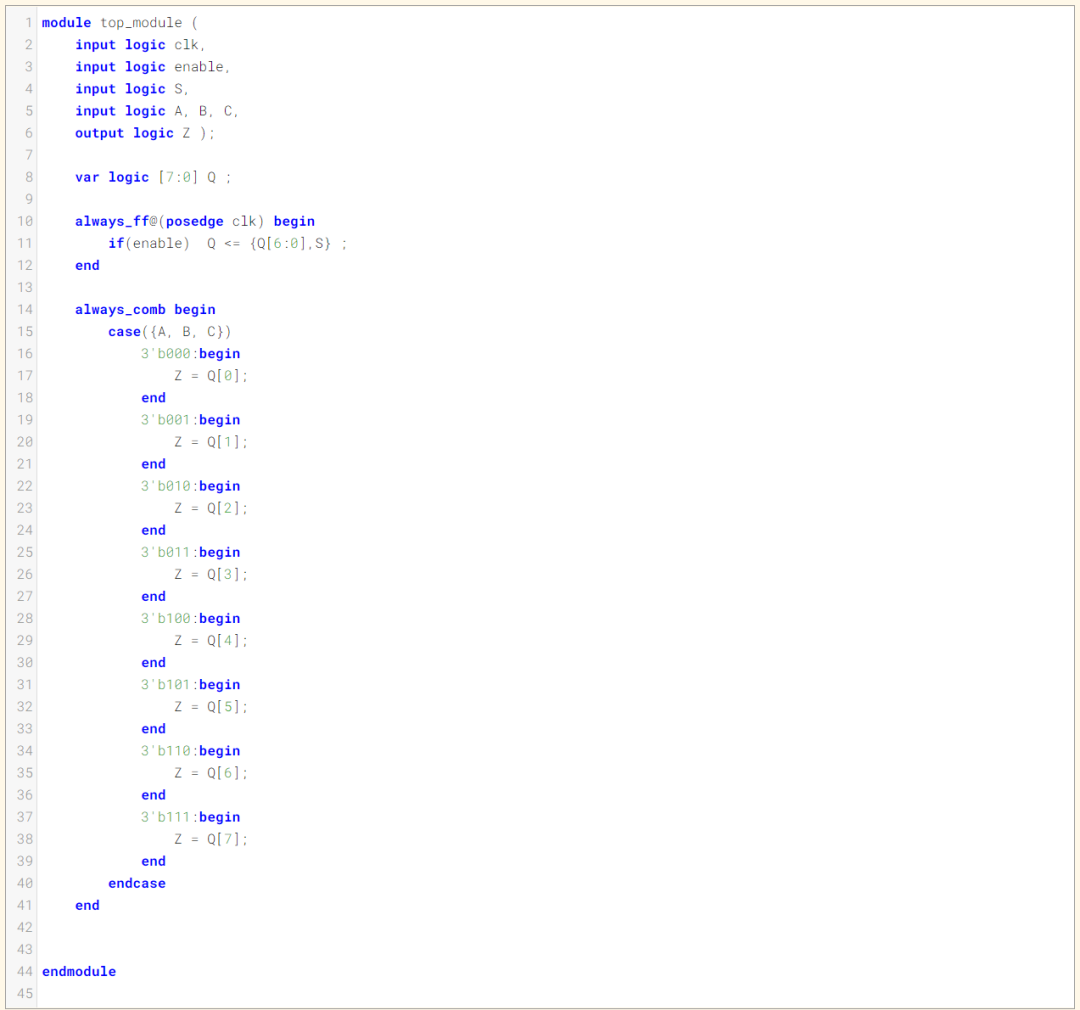Click line number 44 in the gutter
The height and width of the screenshot is (1010, 1080).
point(24,971)
